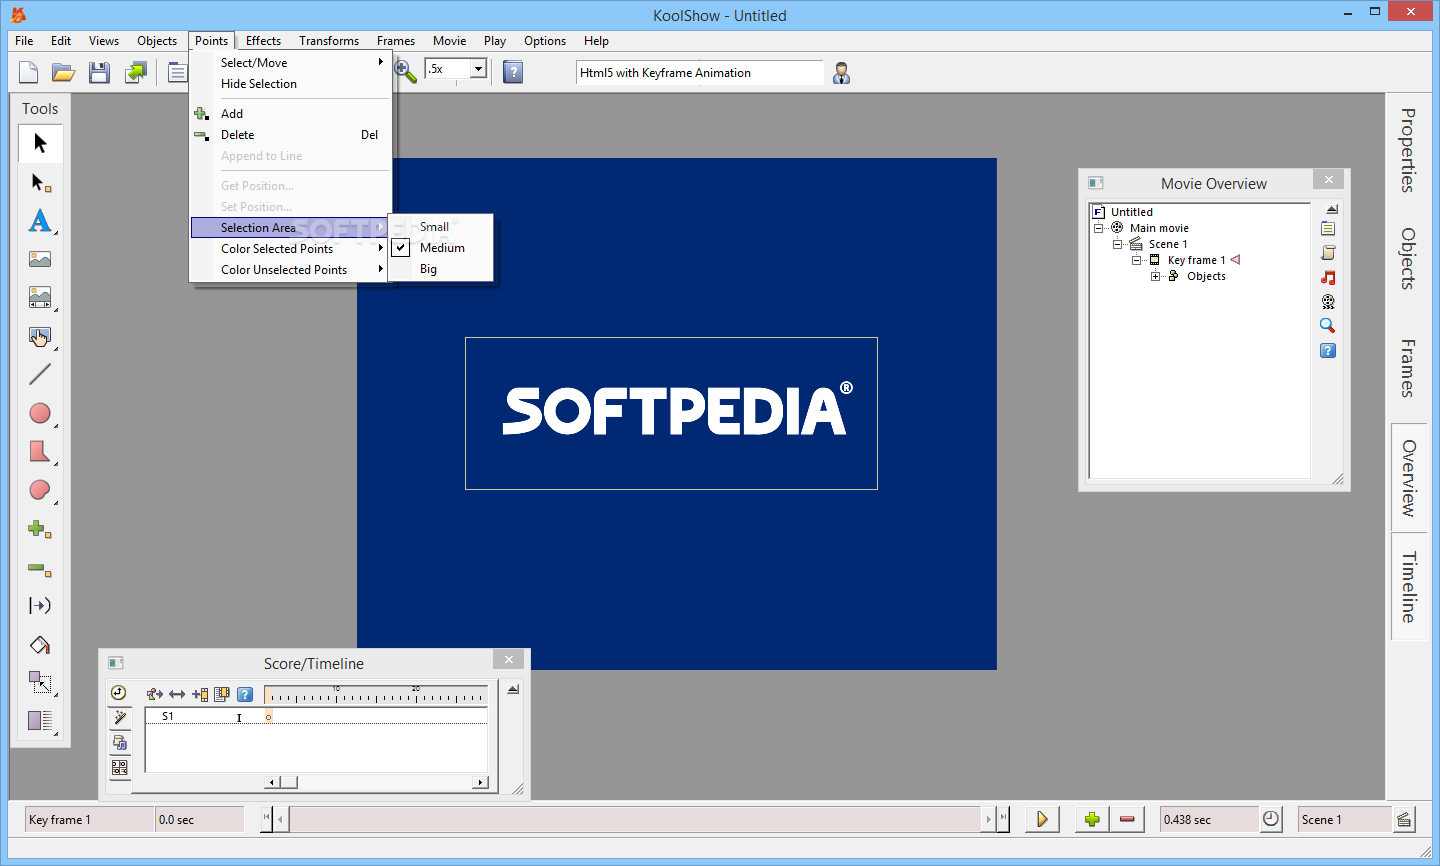The height and width of the screenshot is (866, 1440).
Task: Choose Hide Selection from Points menu
Action: click(x=290, y=84)
